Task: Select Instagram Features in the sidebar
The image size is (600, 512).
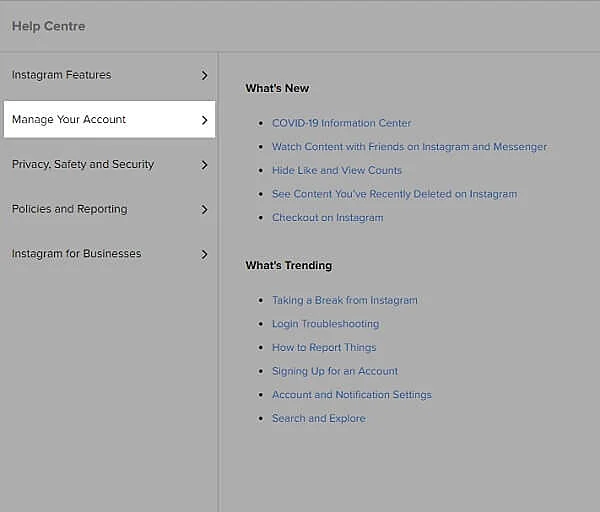Action: (x=62, y=75)
